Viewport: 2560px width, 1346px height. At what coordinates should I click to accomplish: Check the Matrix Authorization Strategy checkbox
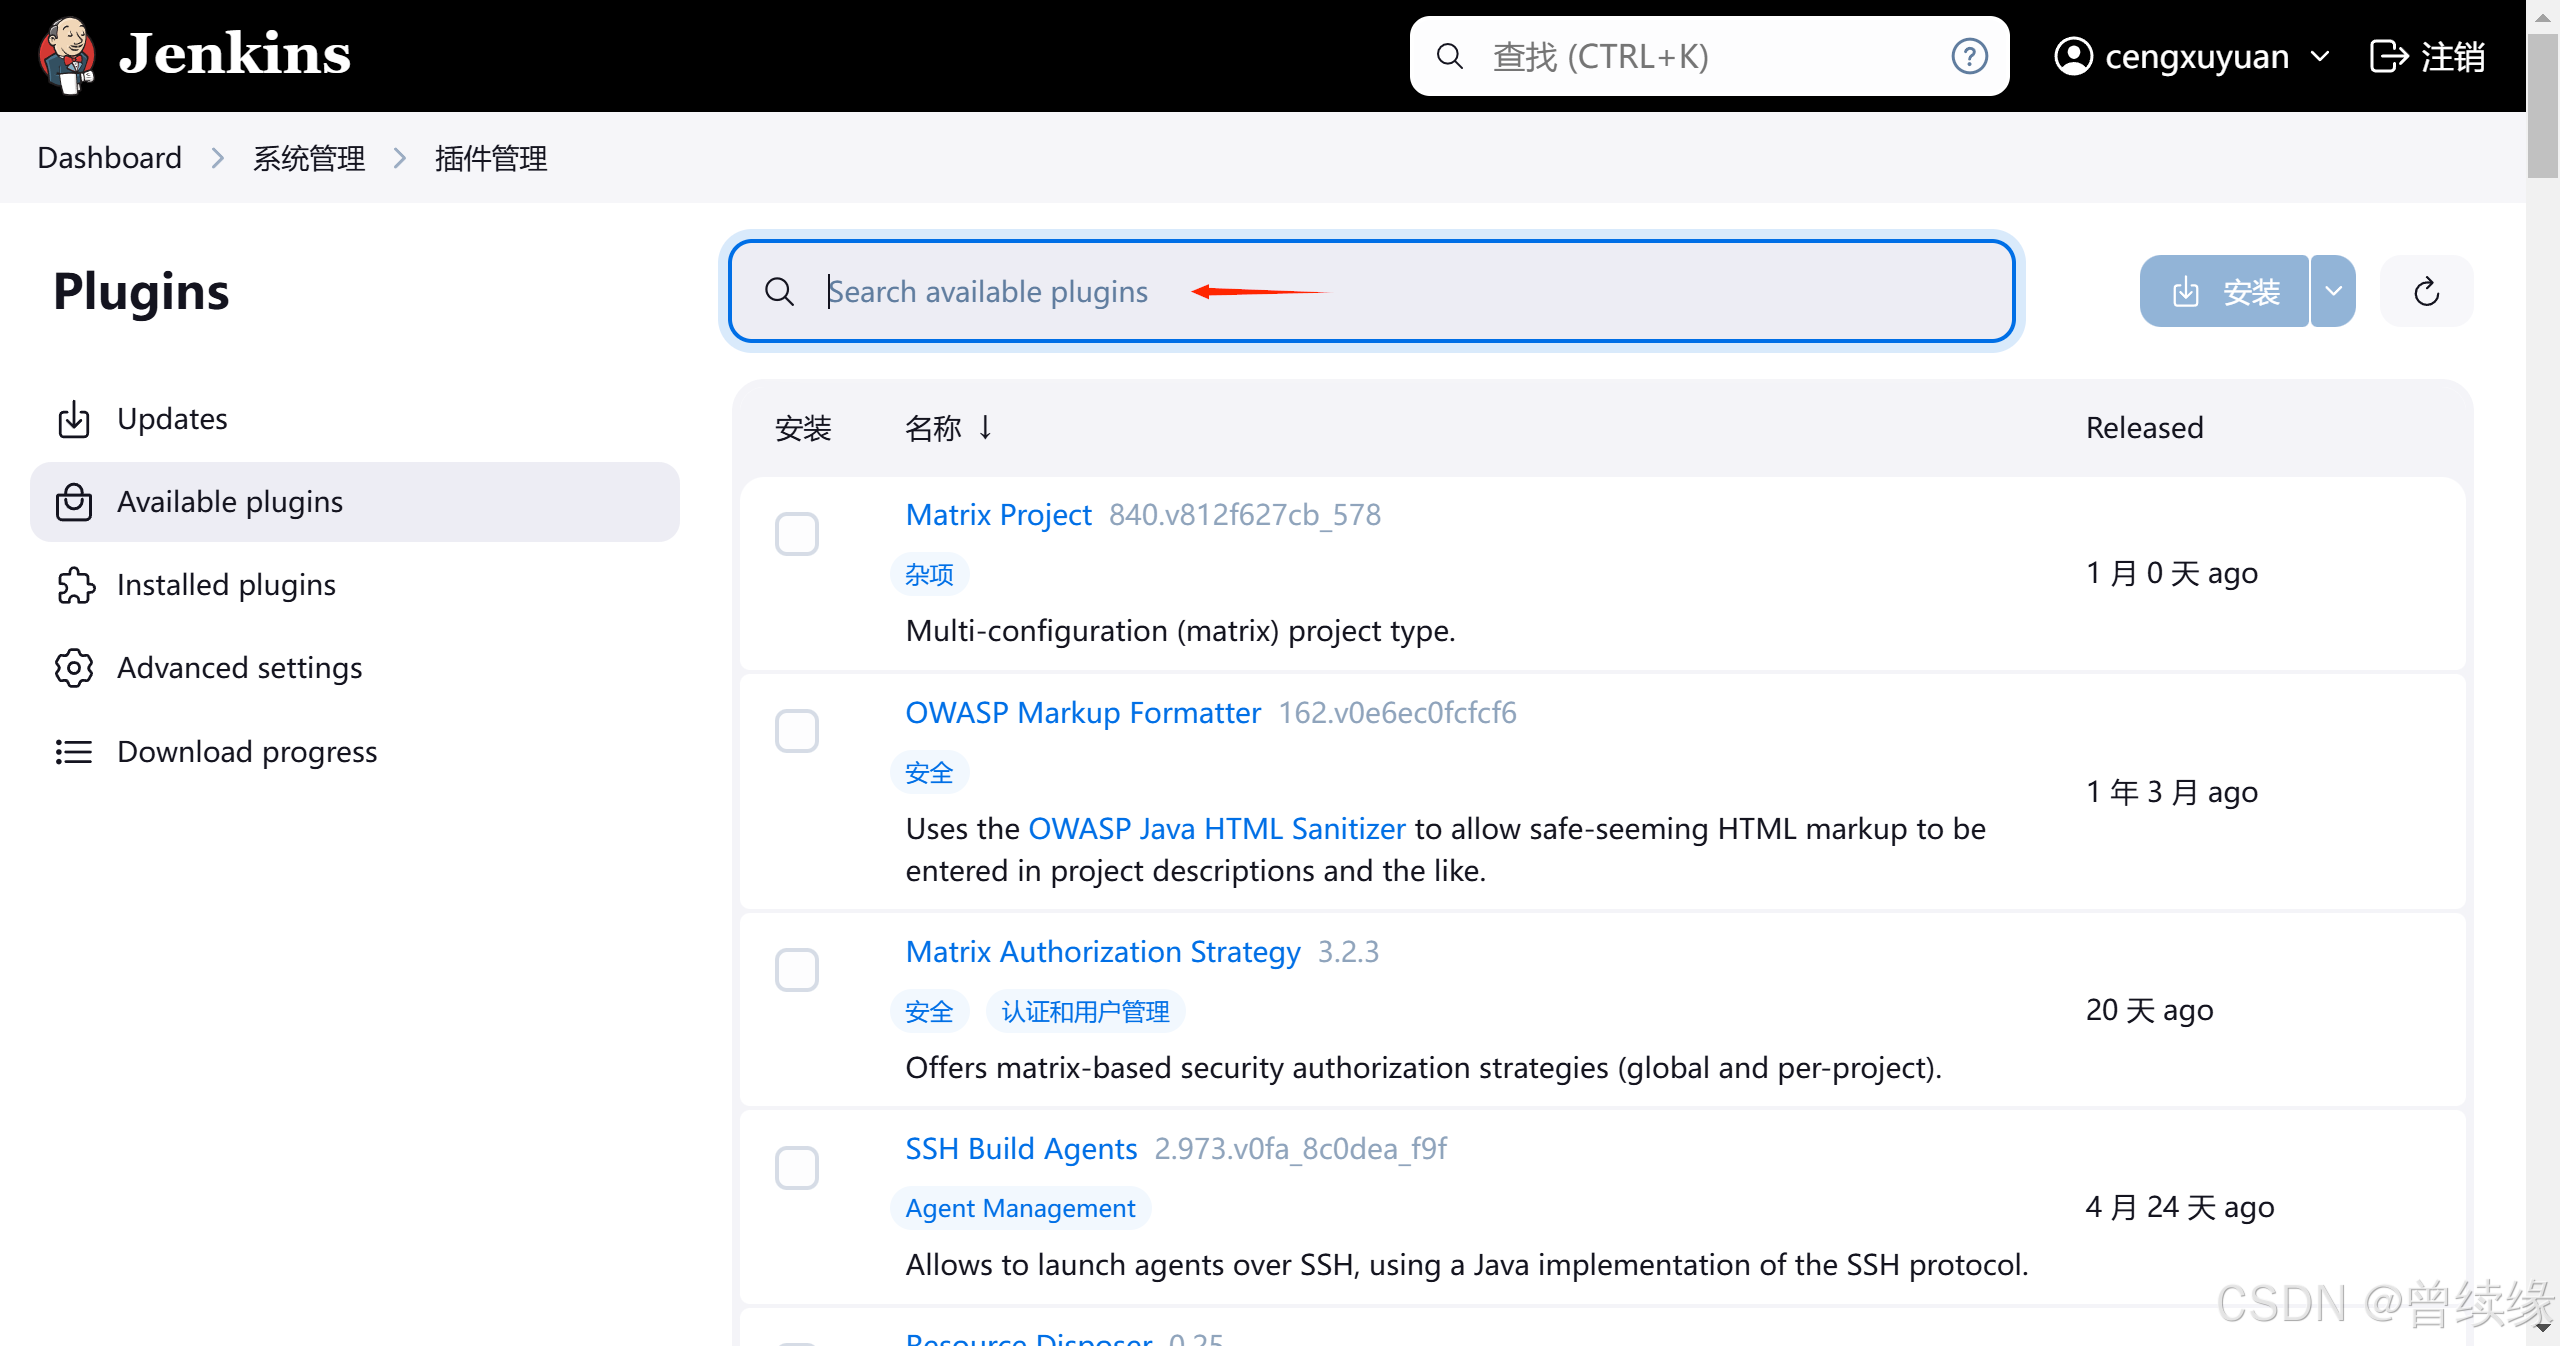(x=797, y=969)
